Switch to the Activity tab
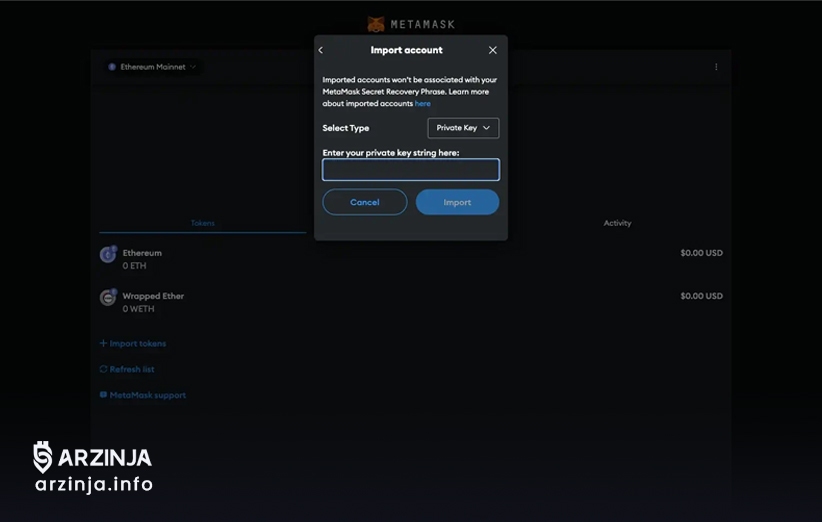 pyautogui.click(x=617, y=223)
